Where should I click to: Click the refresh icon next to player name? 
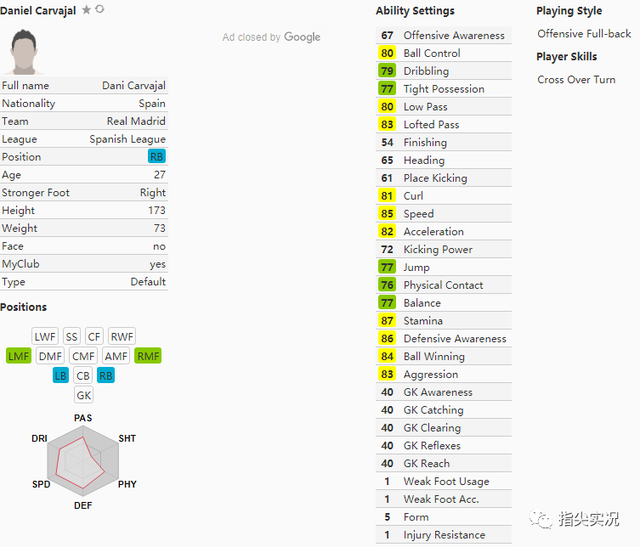(100, 9)
